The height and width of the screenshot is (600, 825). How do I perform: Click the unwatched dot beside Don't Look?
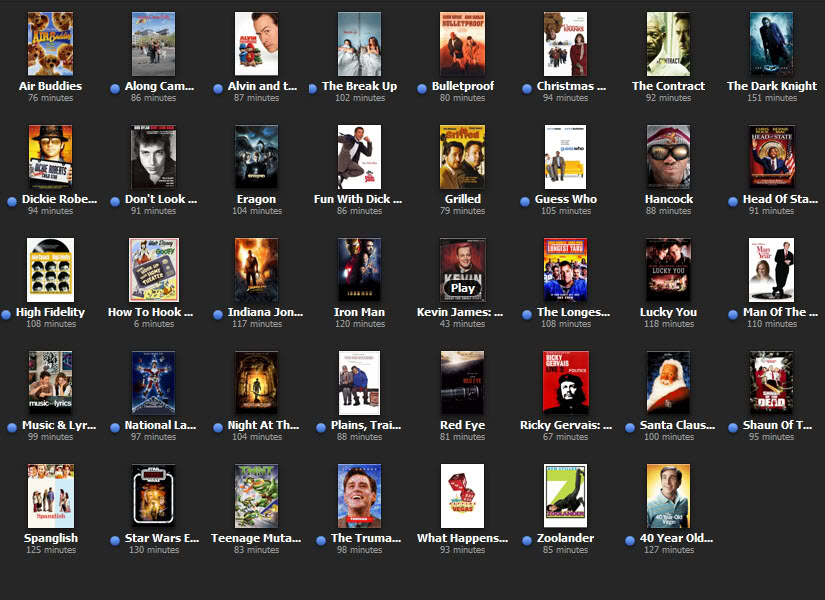115,202
